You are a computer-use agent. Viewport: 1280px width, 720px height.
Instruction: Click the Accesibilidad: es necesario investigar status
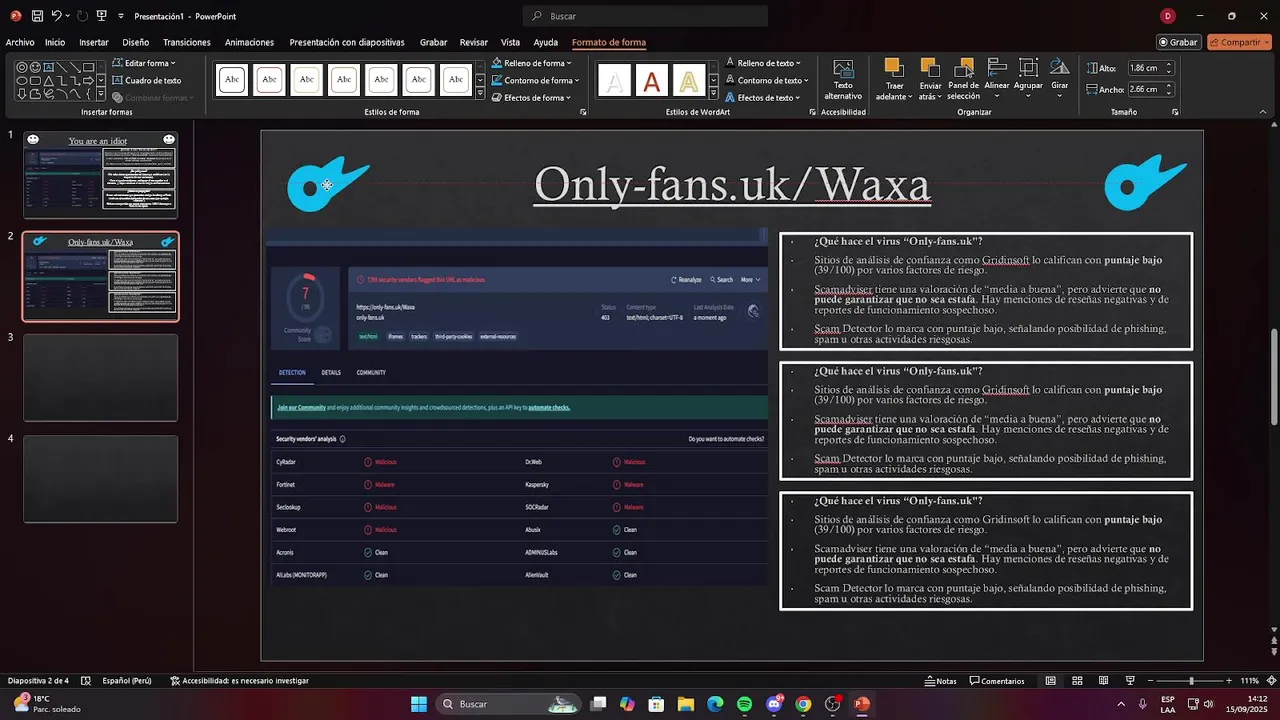[x=239, y=681]
